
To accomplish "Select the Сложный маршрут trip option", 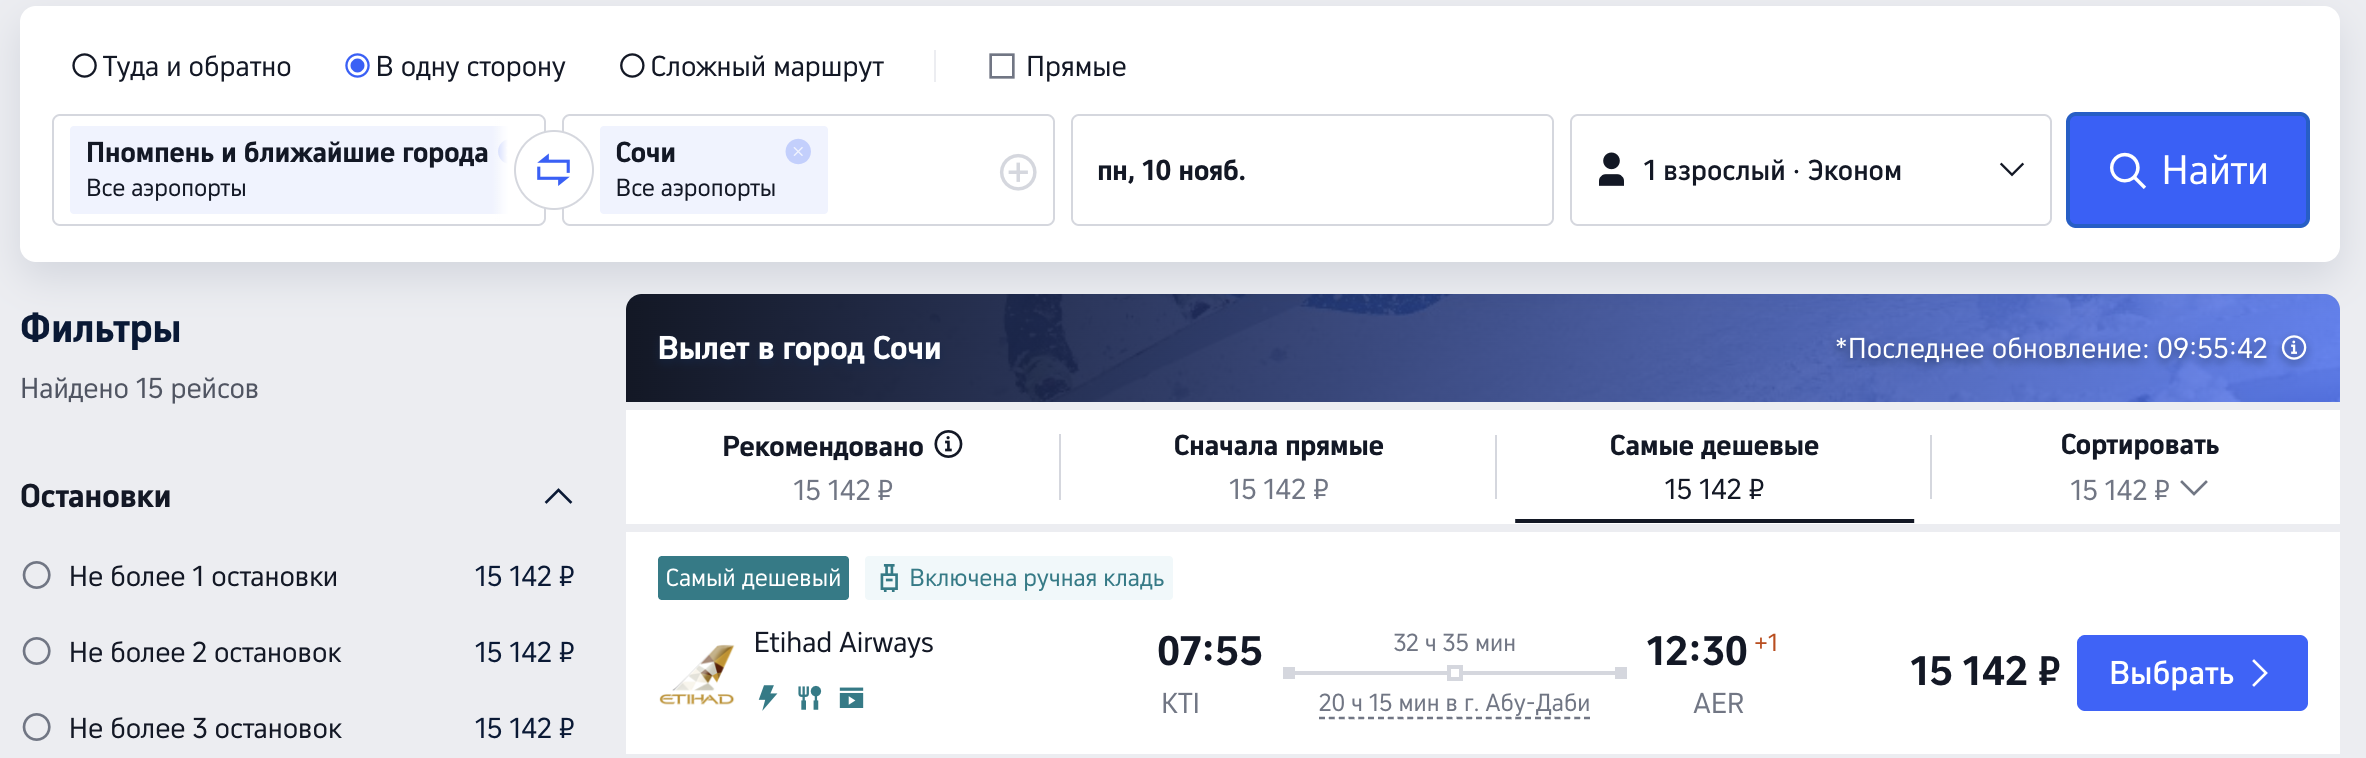I will pos(632,66).
